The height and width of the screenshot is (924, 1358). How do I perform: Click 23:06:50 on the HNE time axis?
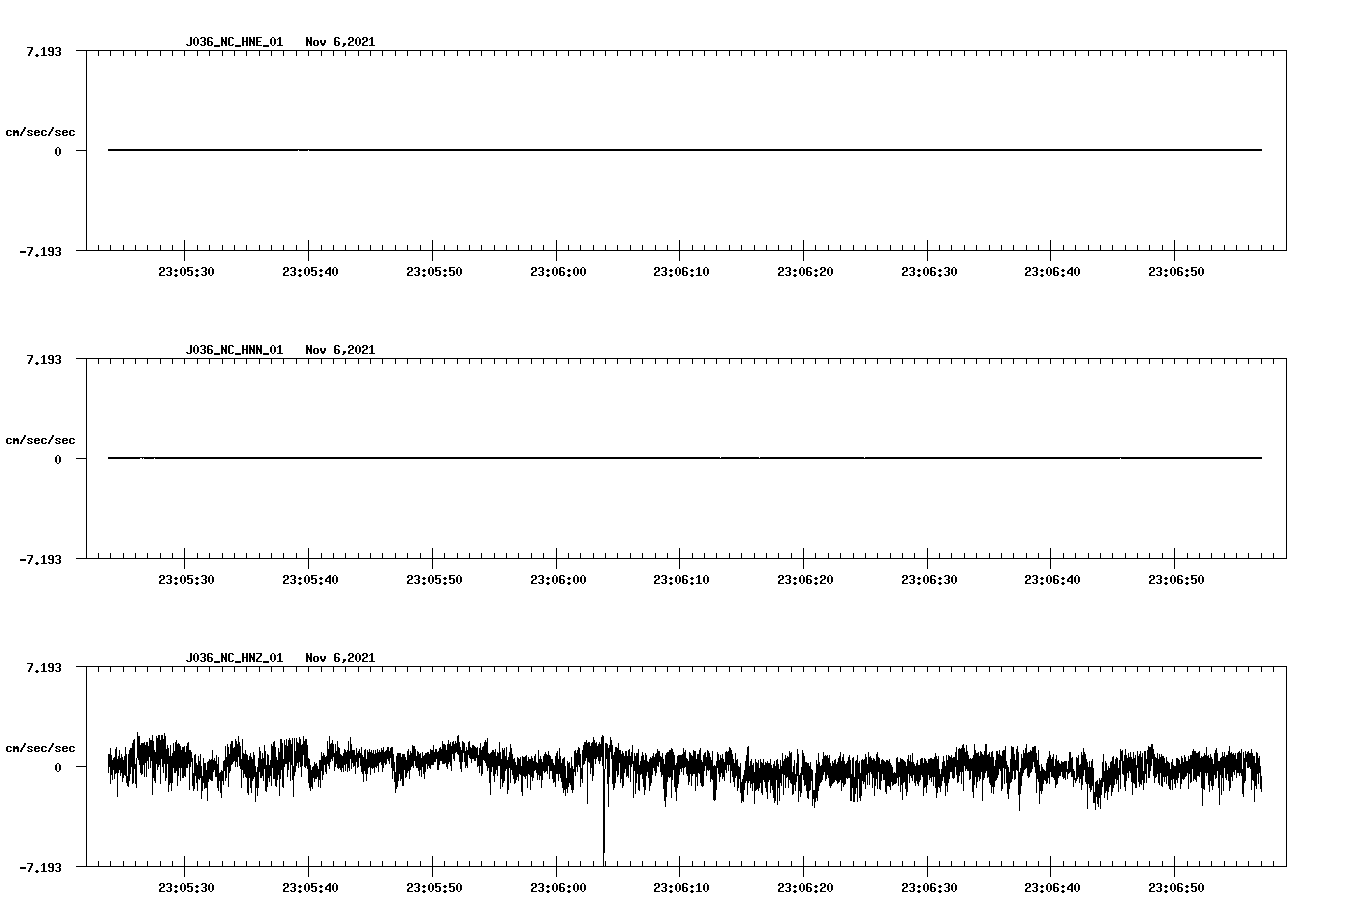click(1176, 272)
